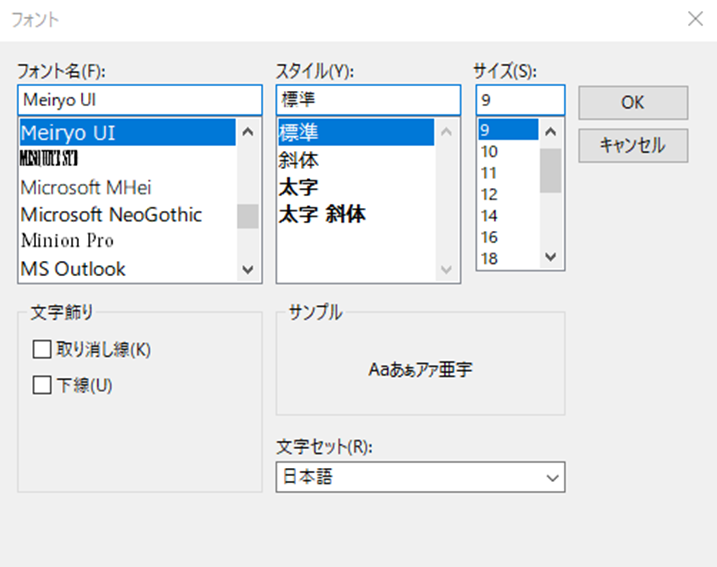The image size is (717, 567).
Task: Select the 斜体 italic style
Action: (x=300, y=160)
